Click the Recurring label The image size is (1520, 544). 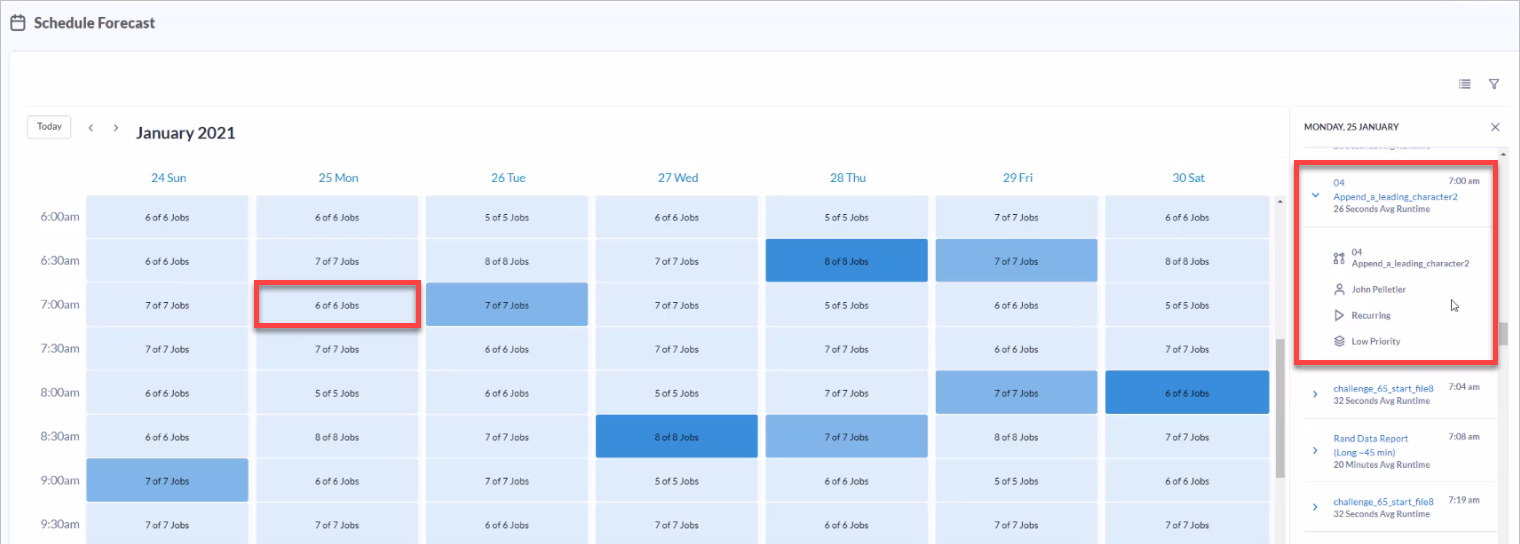(1371, 315)
